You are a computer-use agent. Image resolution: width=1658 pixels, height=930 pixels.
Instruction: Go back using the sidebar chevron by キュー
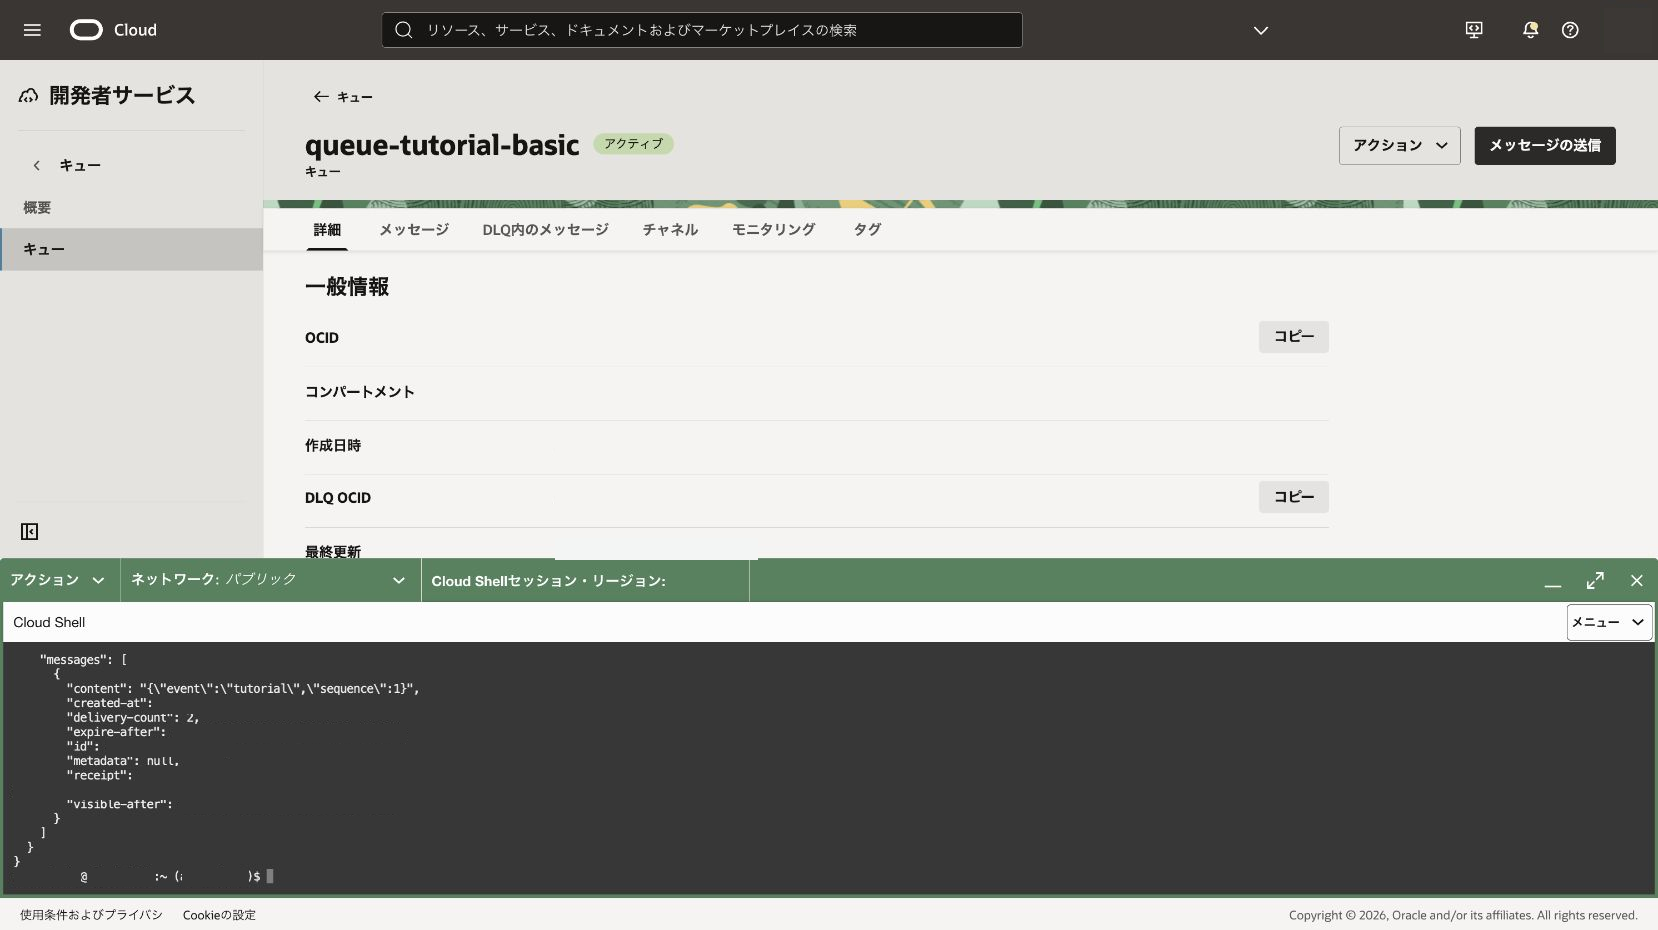click(37, 165)
